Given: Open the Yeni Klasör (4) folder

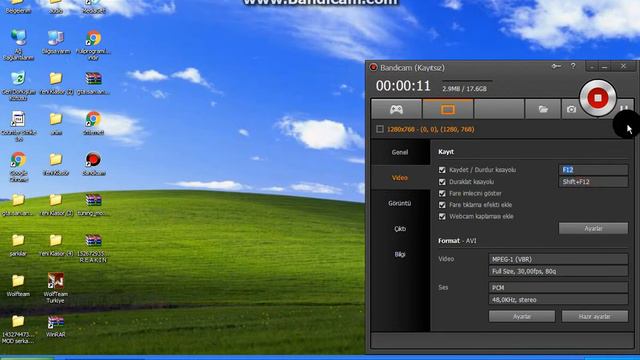Looking at the screenshot, I should 56,244.
